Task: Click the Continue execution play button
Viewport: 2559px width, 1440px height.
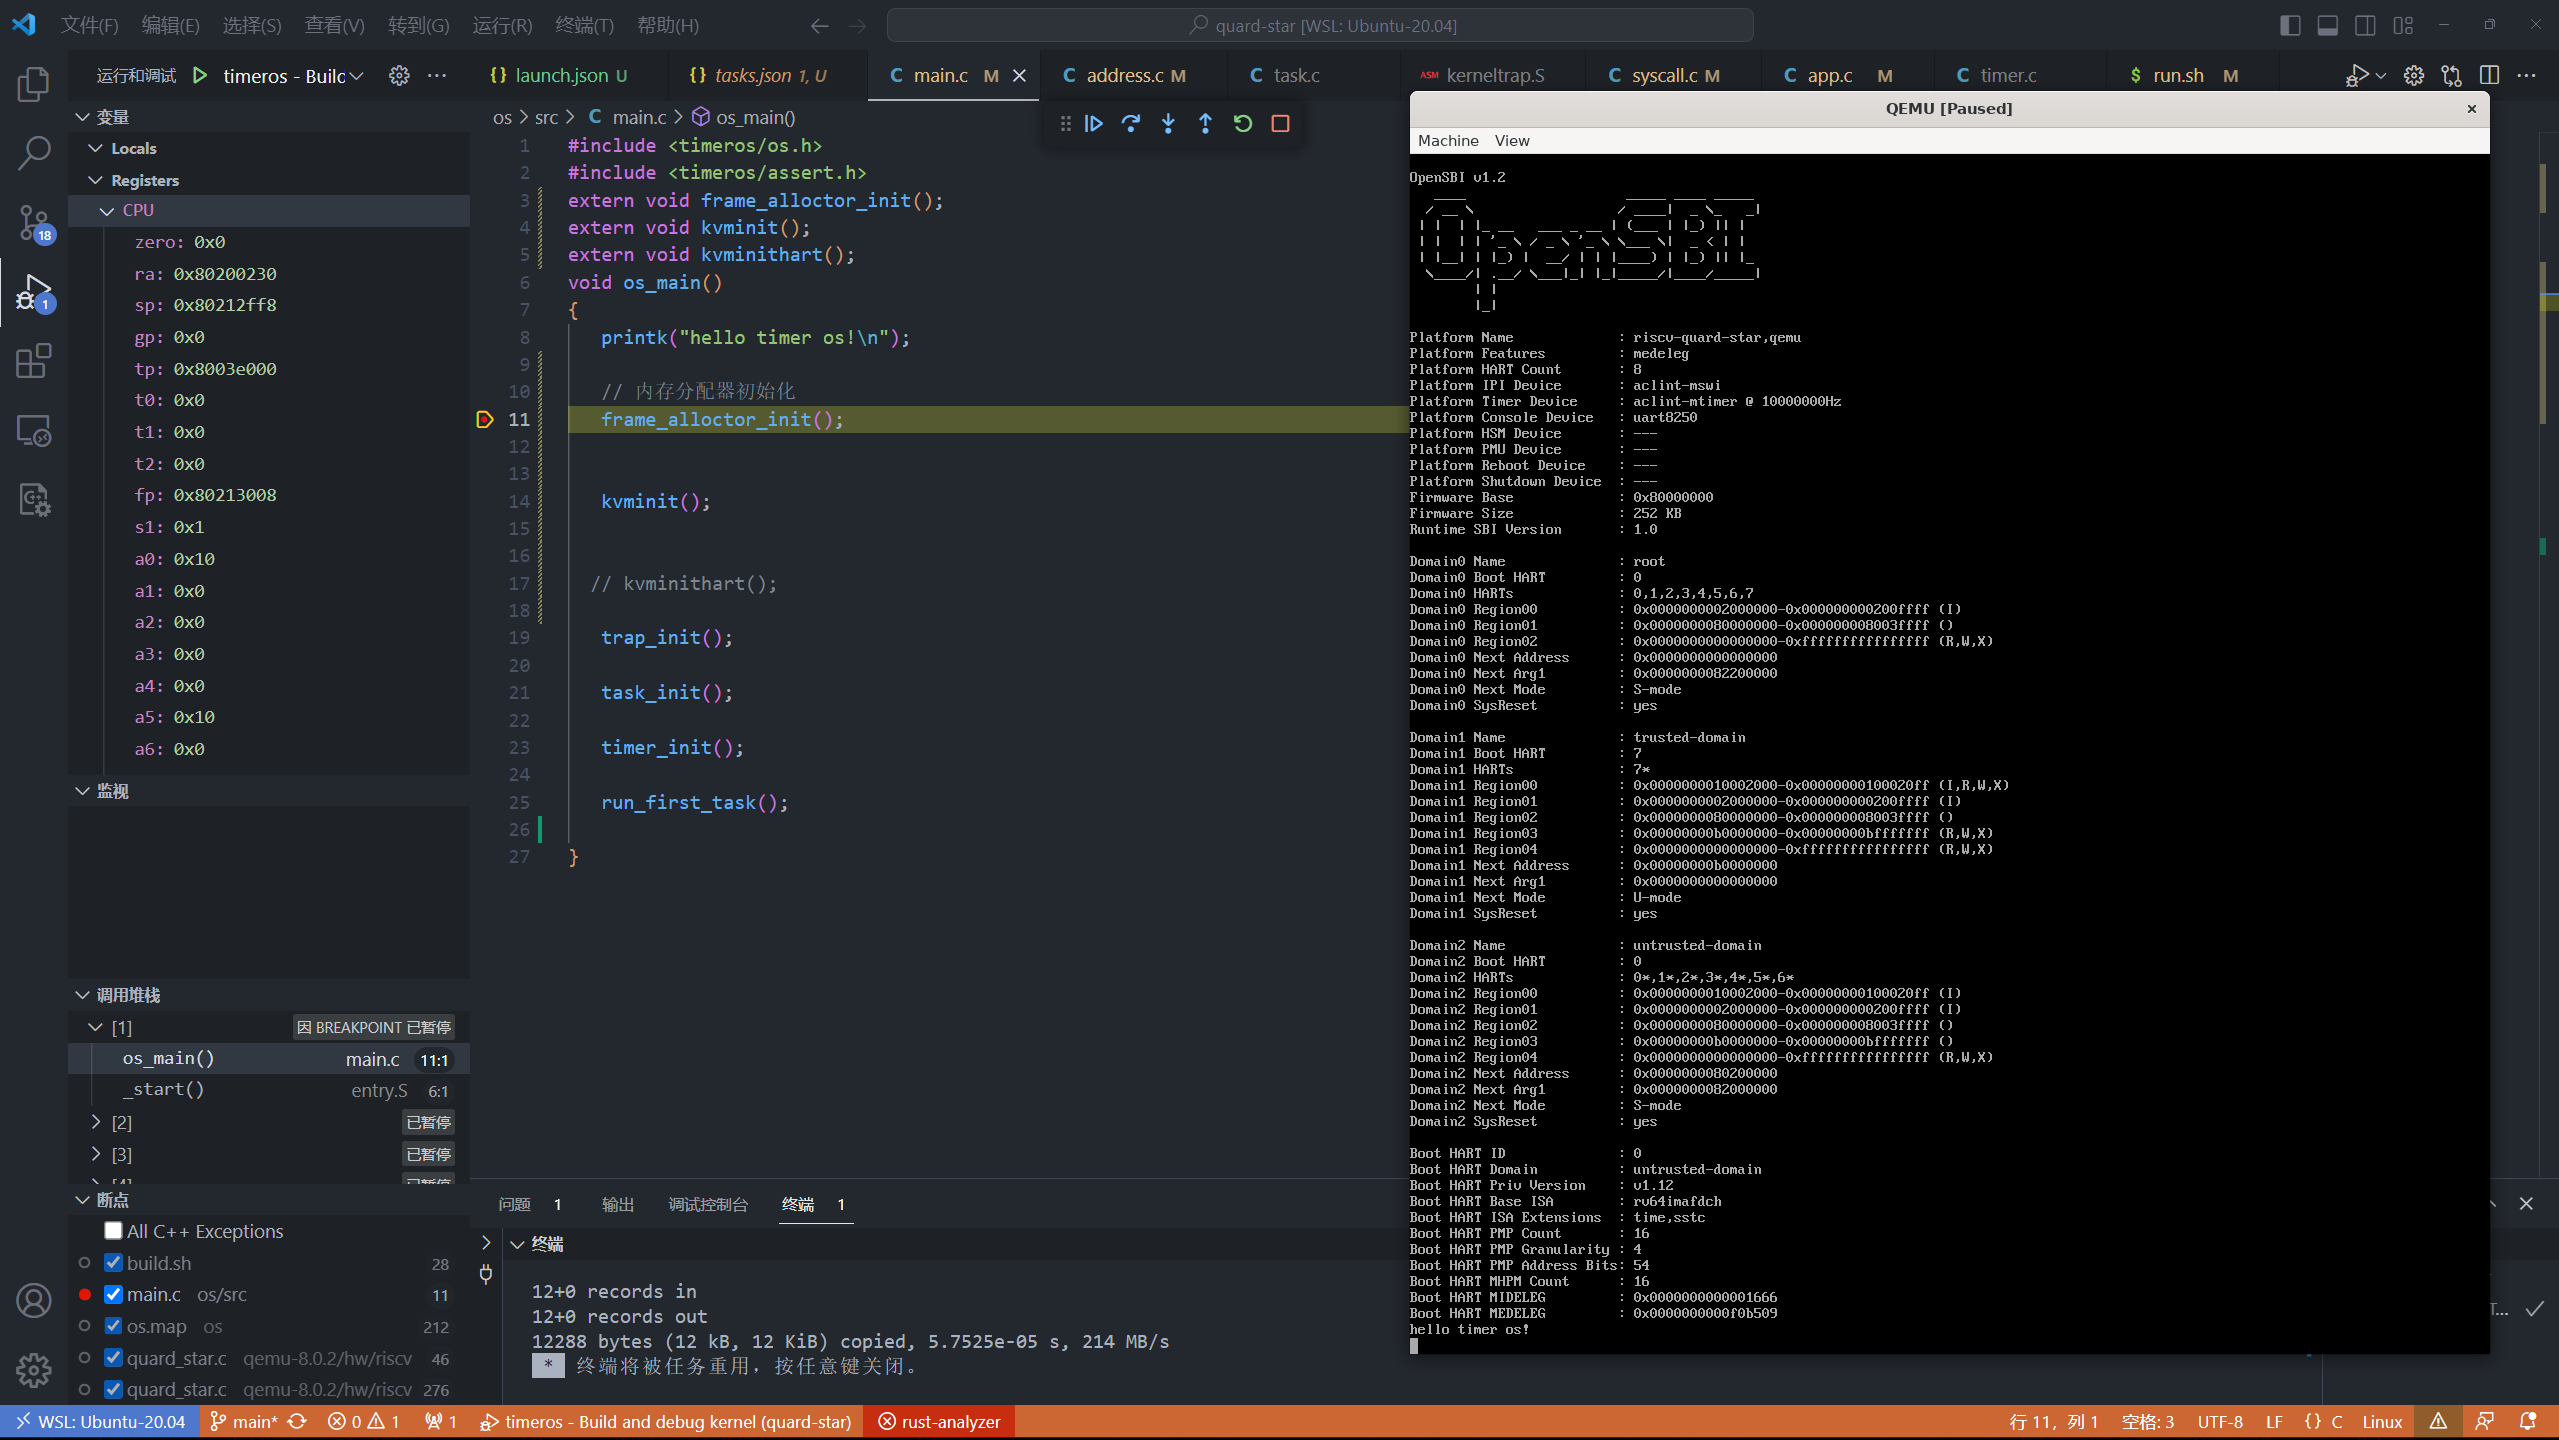Action: (1093, 123)
